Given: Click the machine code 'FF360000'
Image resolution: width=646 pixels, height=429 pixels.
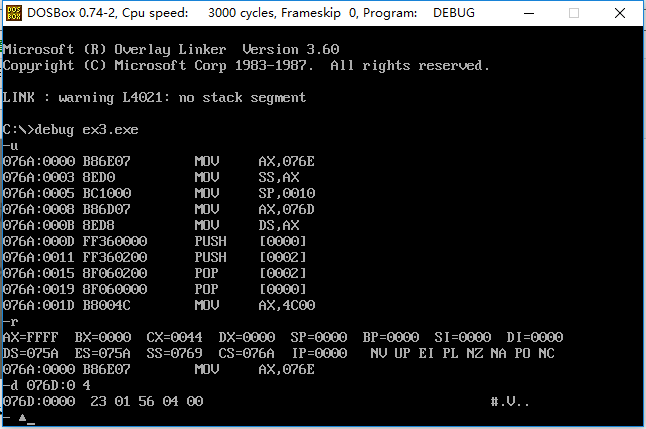Looking at the screenshot, I should click(115, 241).
